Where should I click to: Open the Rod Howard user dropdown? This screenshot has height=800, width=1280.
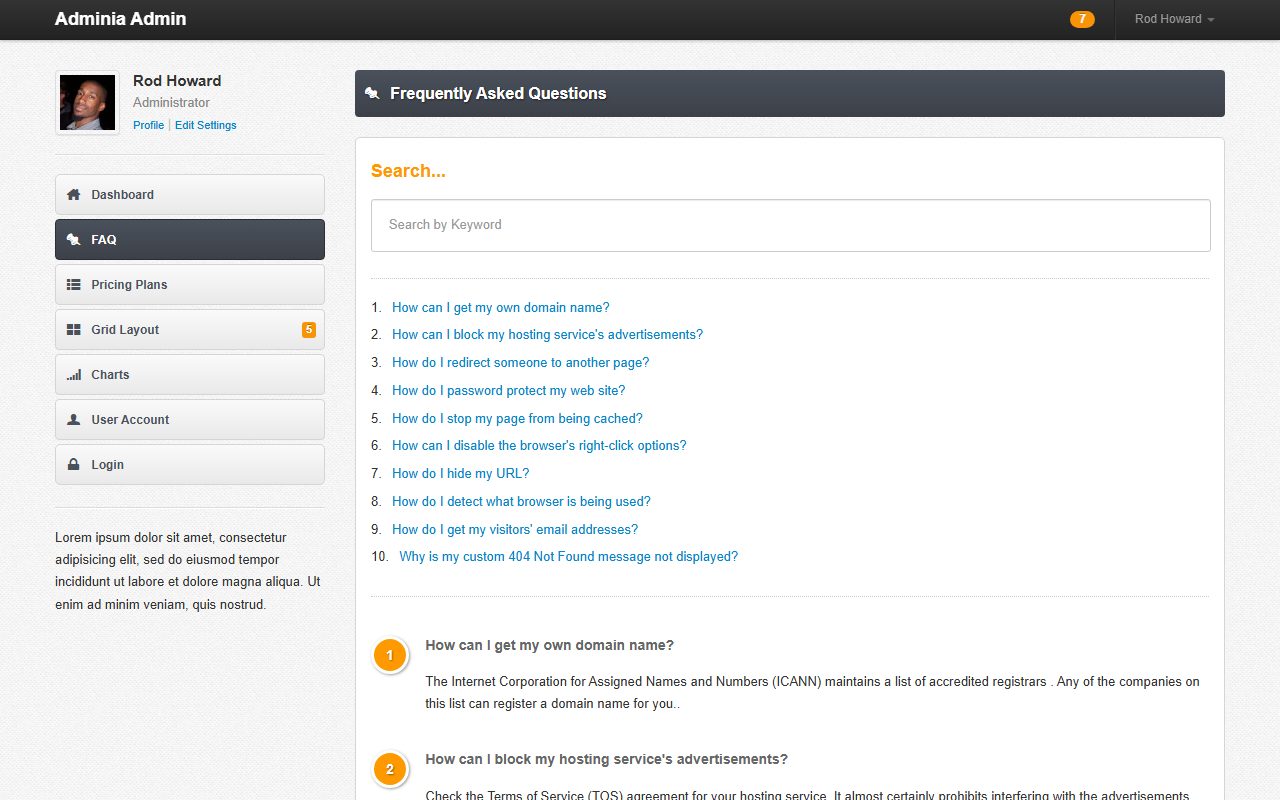pos(1174,19)
